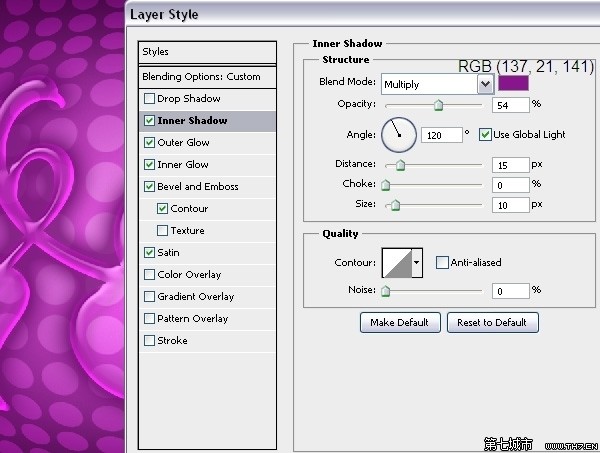Viewport: 600px width, 453px height.
Task: Click the Make Default button
Action: pos(399,322)
